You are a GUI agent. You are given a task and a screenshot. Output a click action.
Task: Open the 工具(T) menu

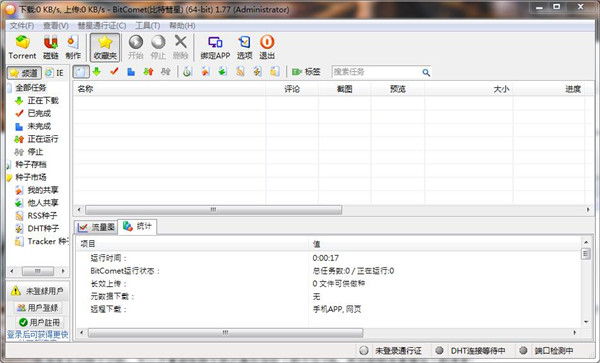(x=148, y=26)
